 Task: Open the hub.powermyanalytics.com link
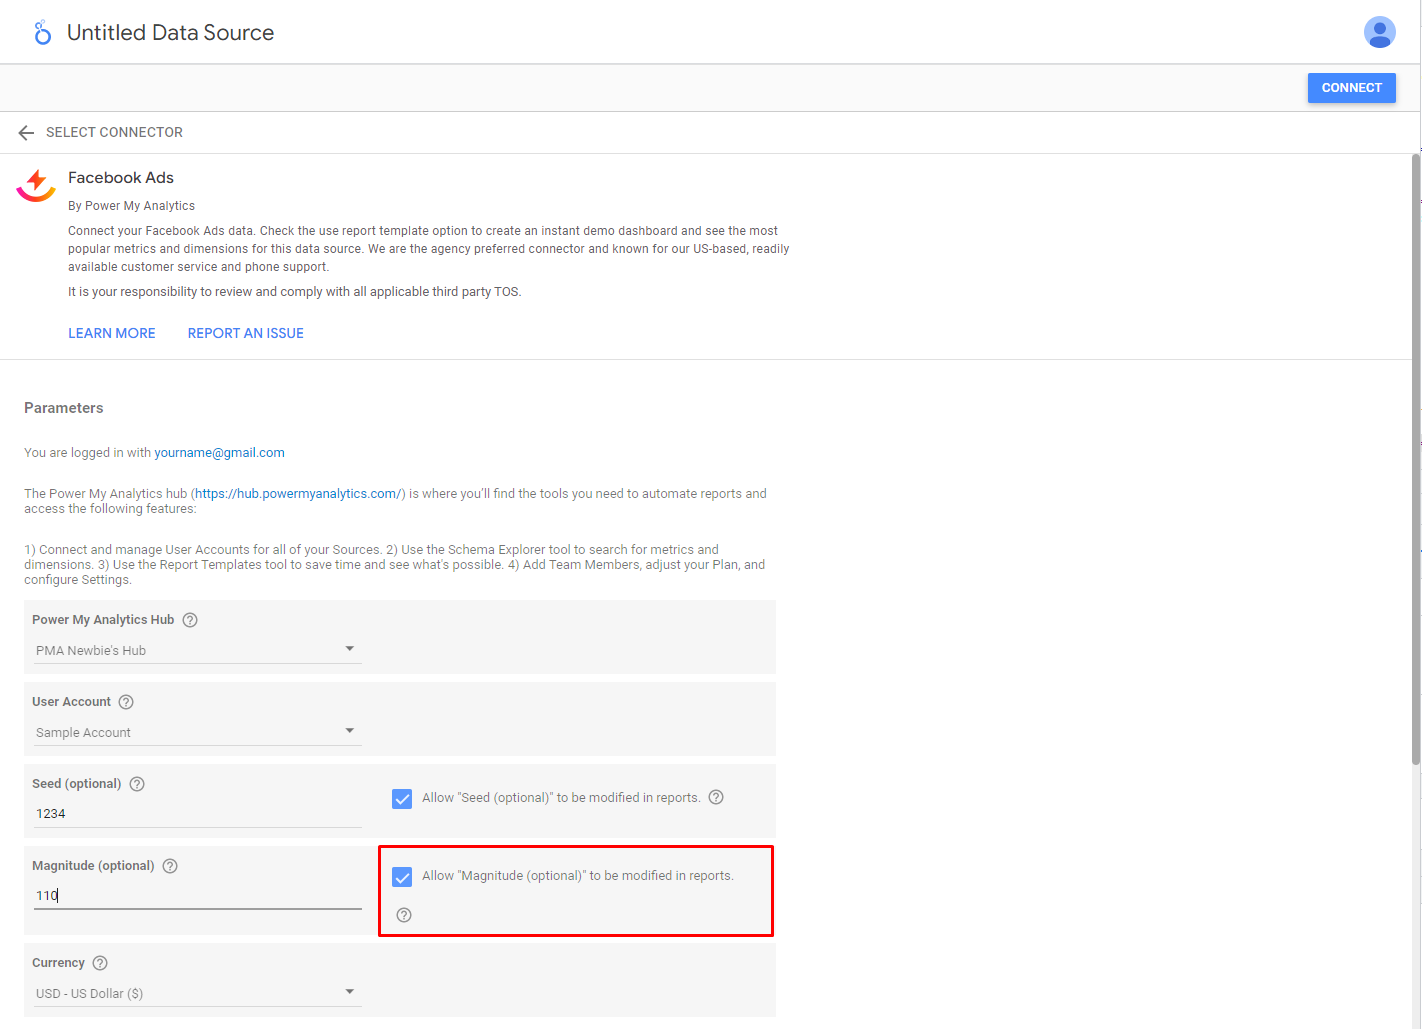pyautogui.click(x=298, y=494)
